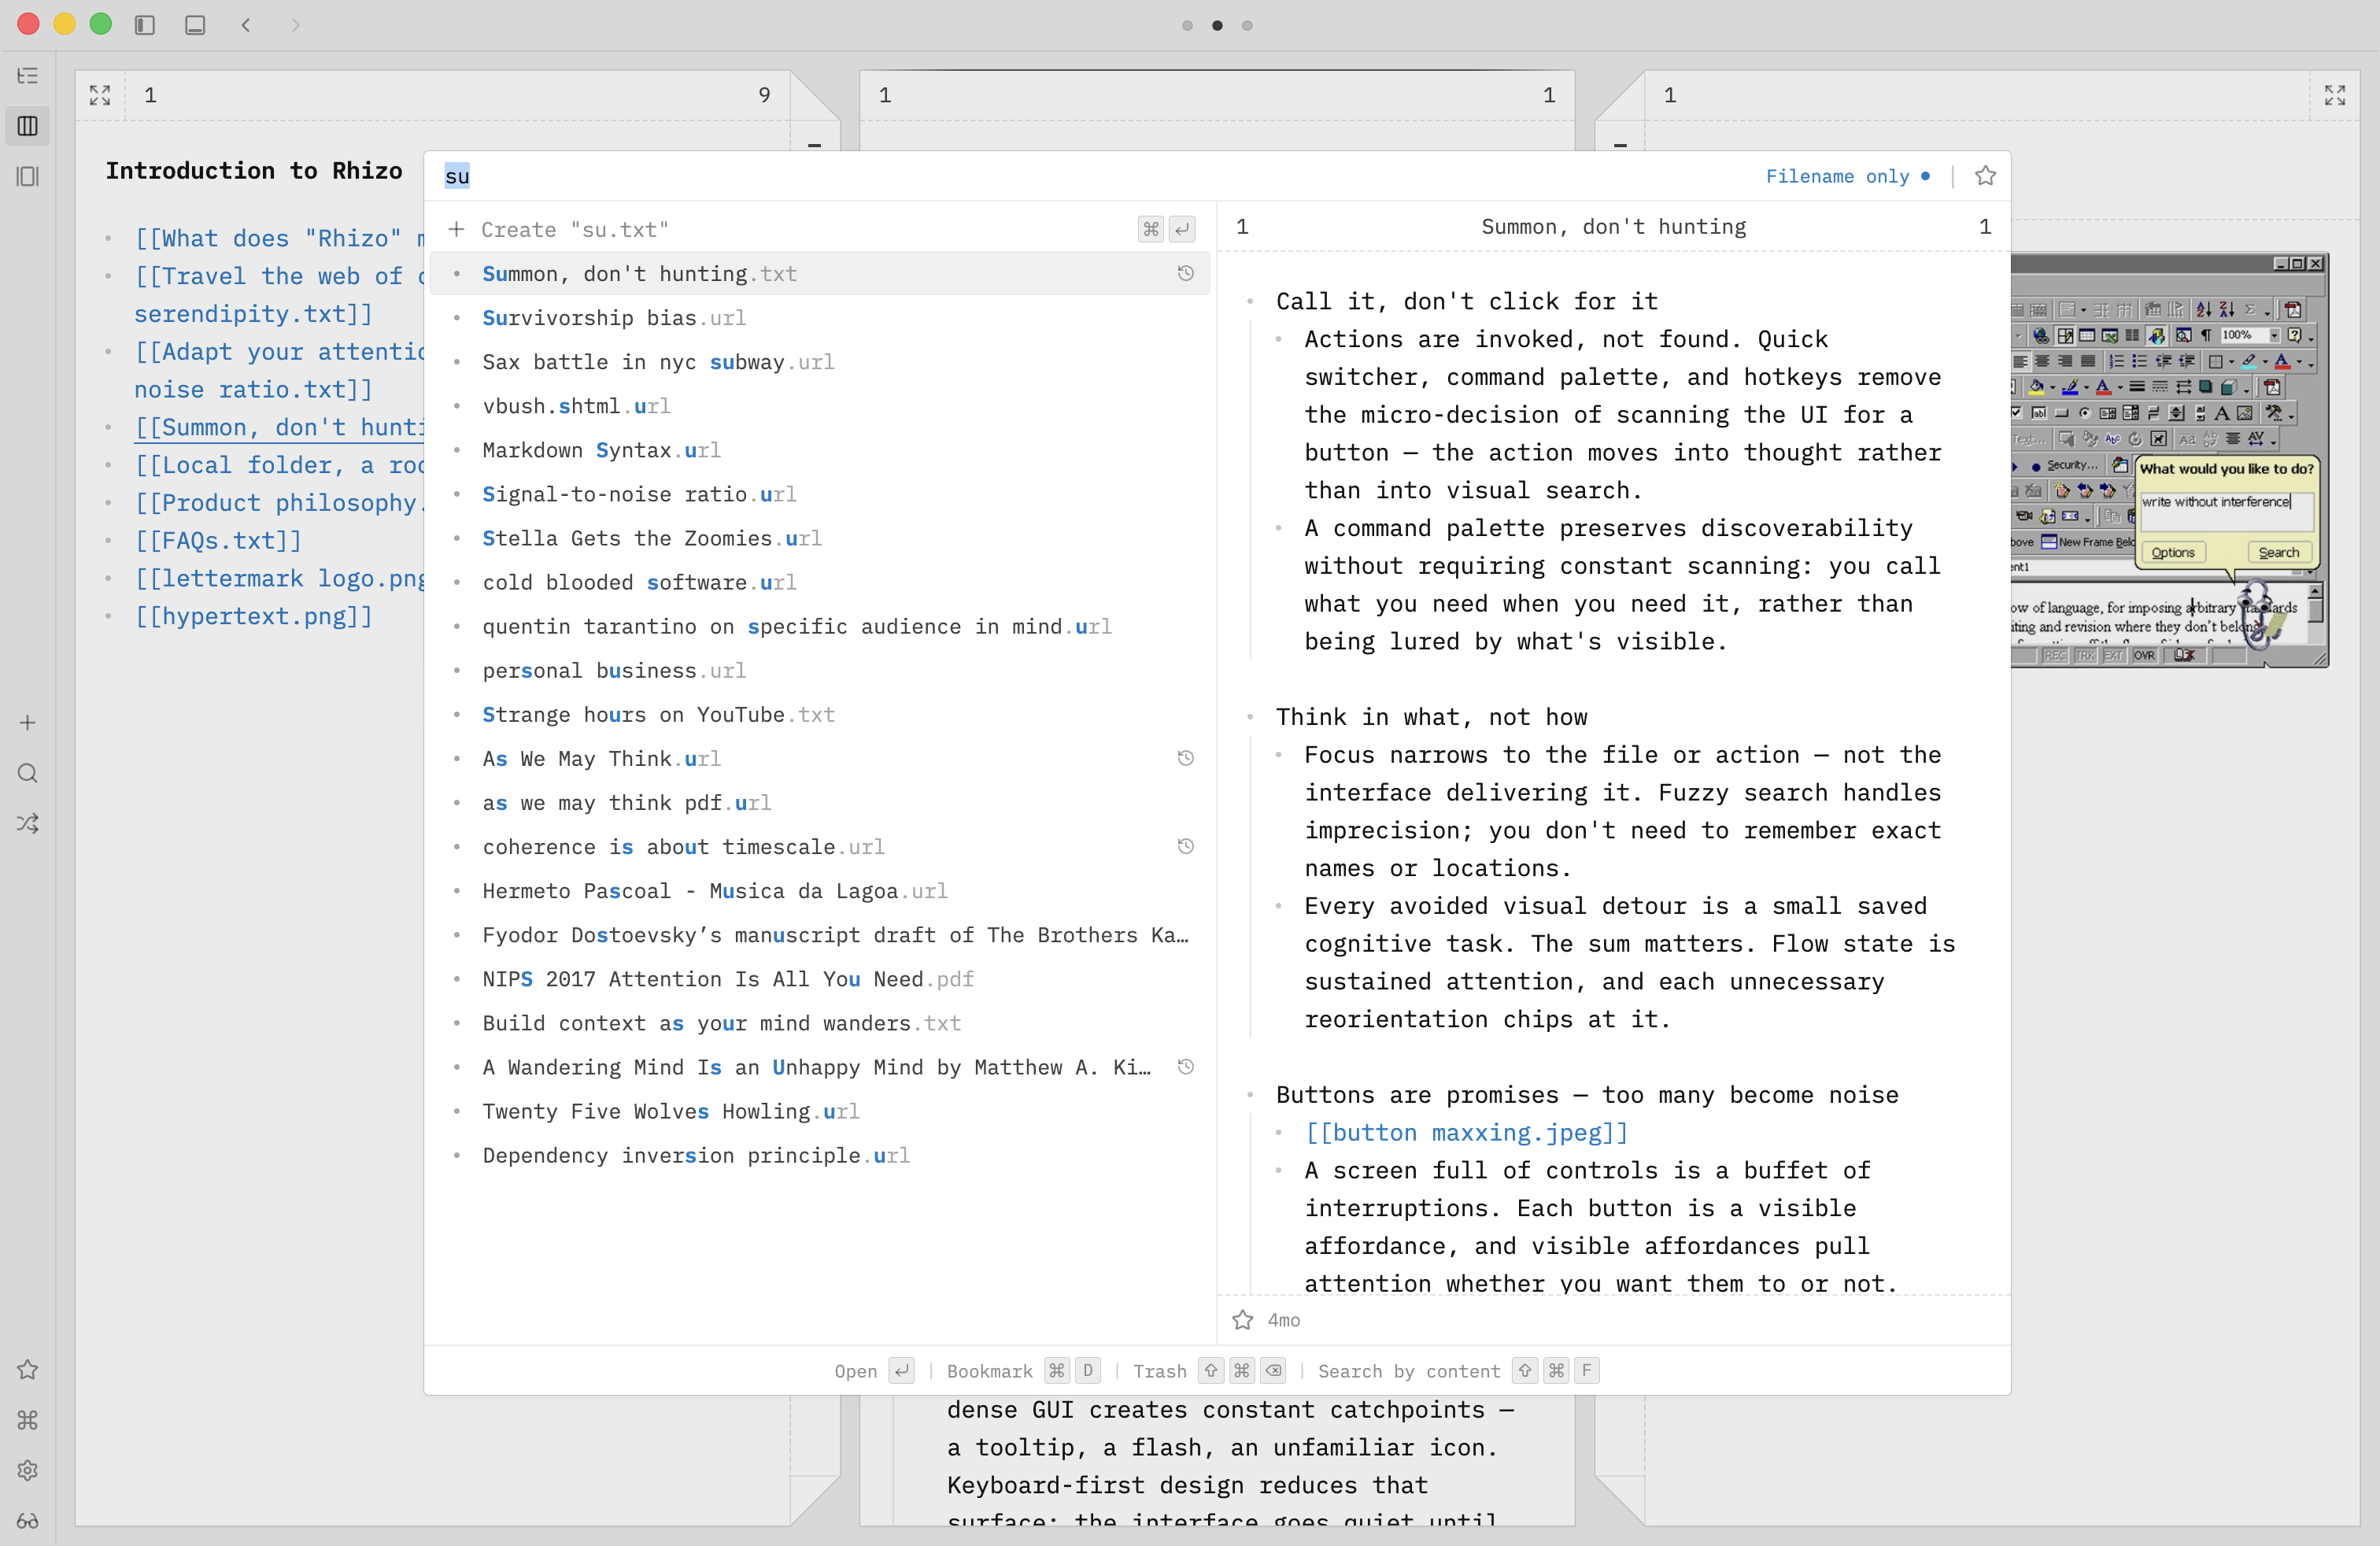Open settings gear icon in sidebar
This screenshot has height=1546, width=2380.
tap(28, 1470)
